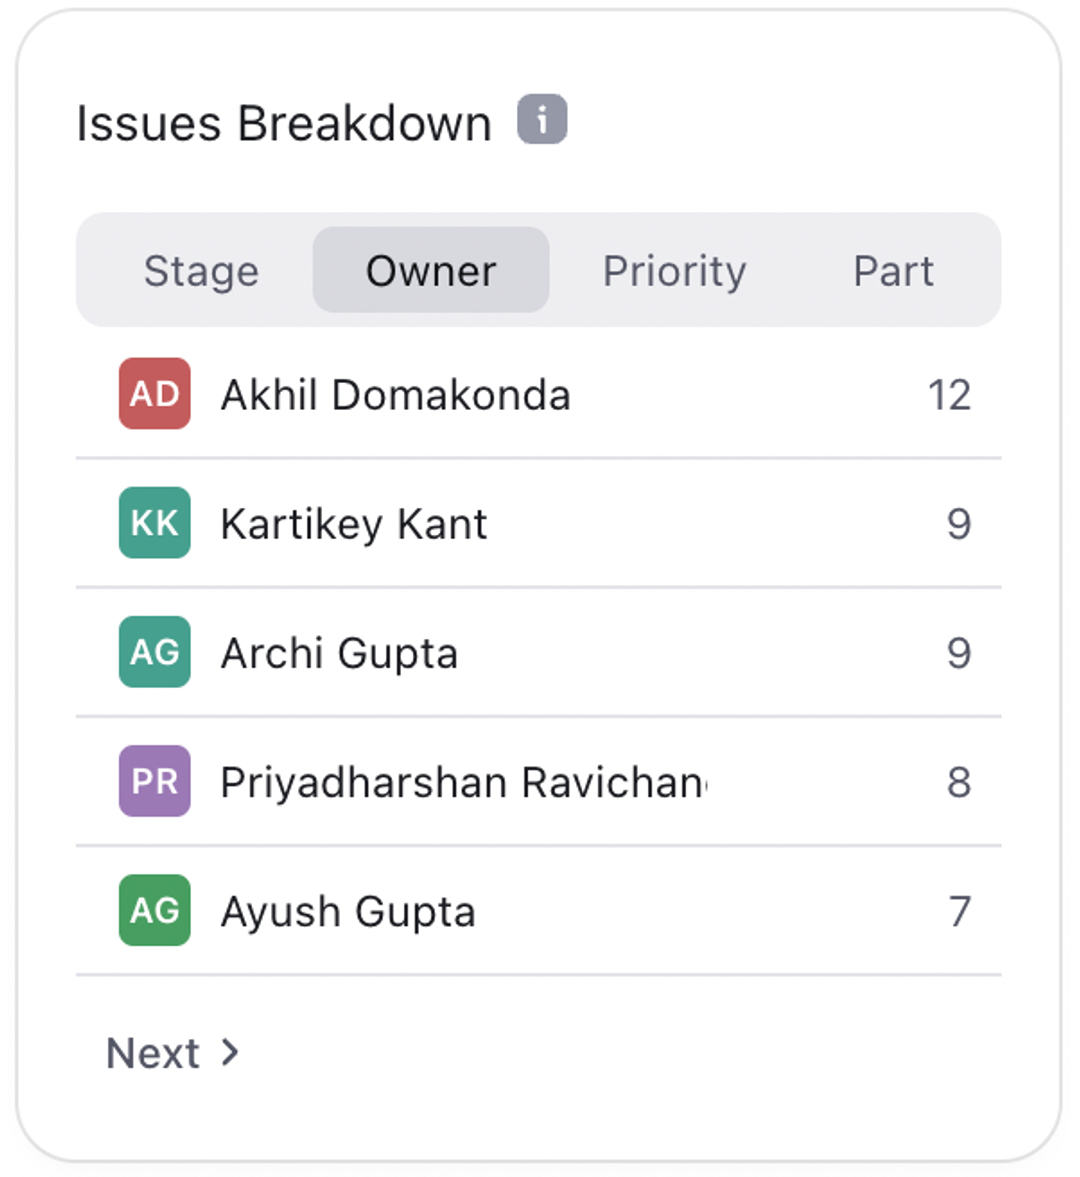Viewport: 1080px width, 1177px height.
Task: Show breakdown by Part tab
Action: [x=893, y=271]
